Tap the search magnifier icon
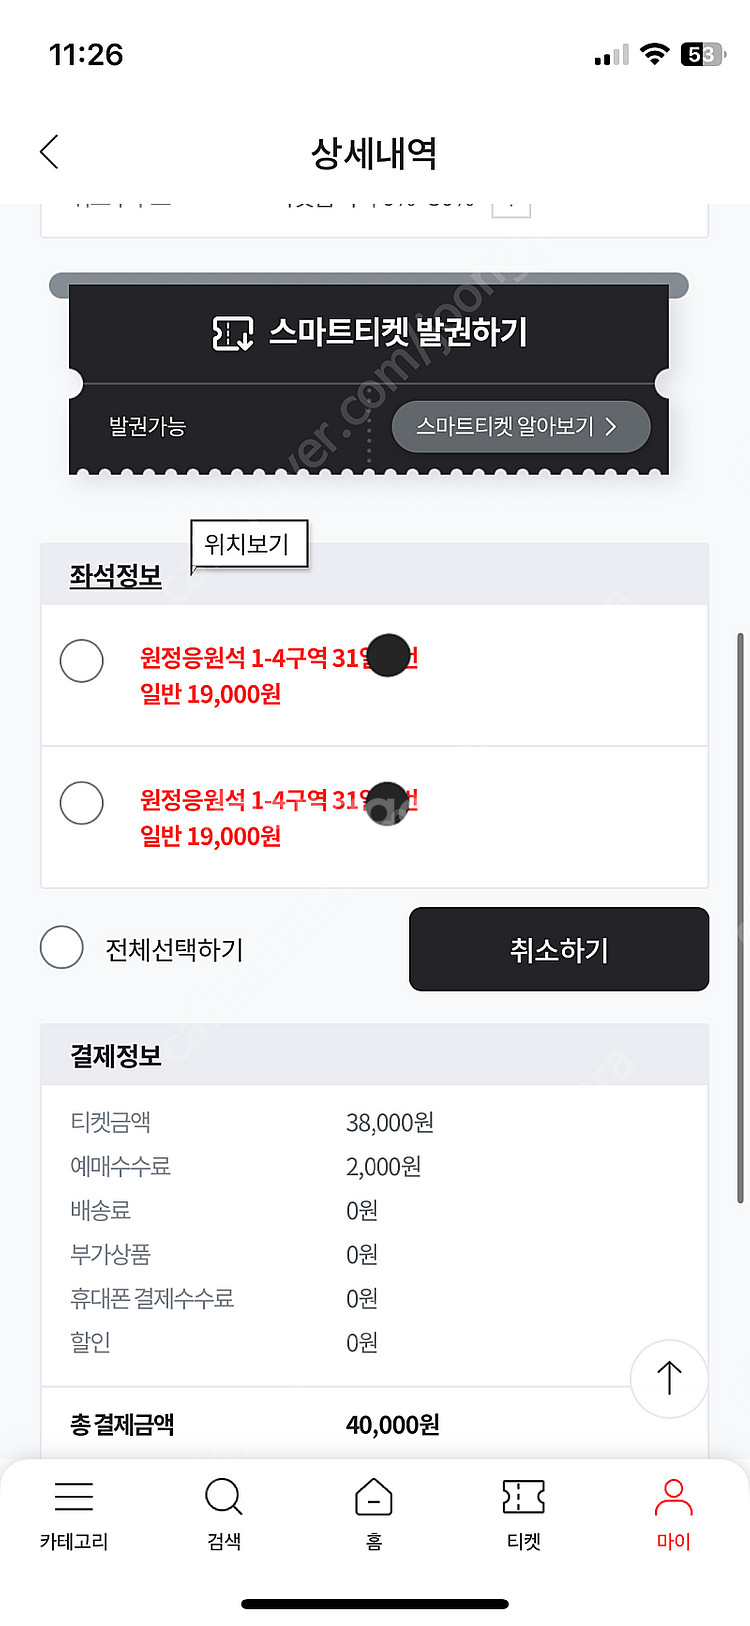This screenshot has height=1626, width=750. click(x=223, y=1497)
